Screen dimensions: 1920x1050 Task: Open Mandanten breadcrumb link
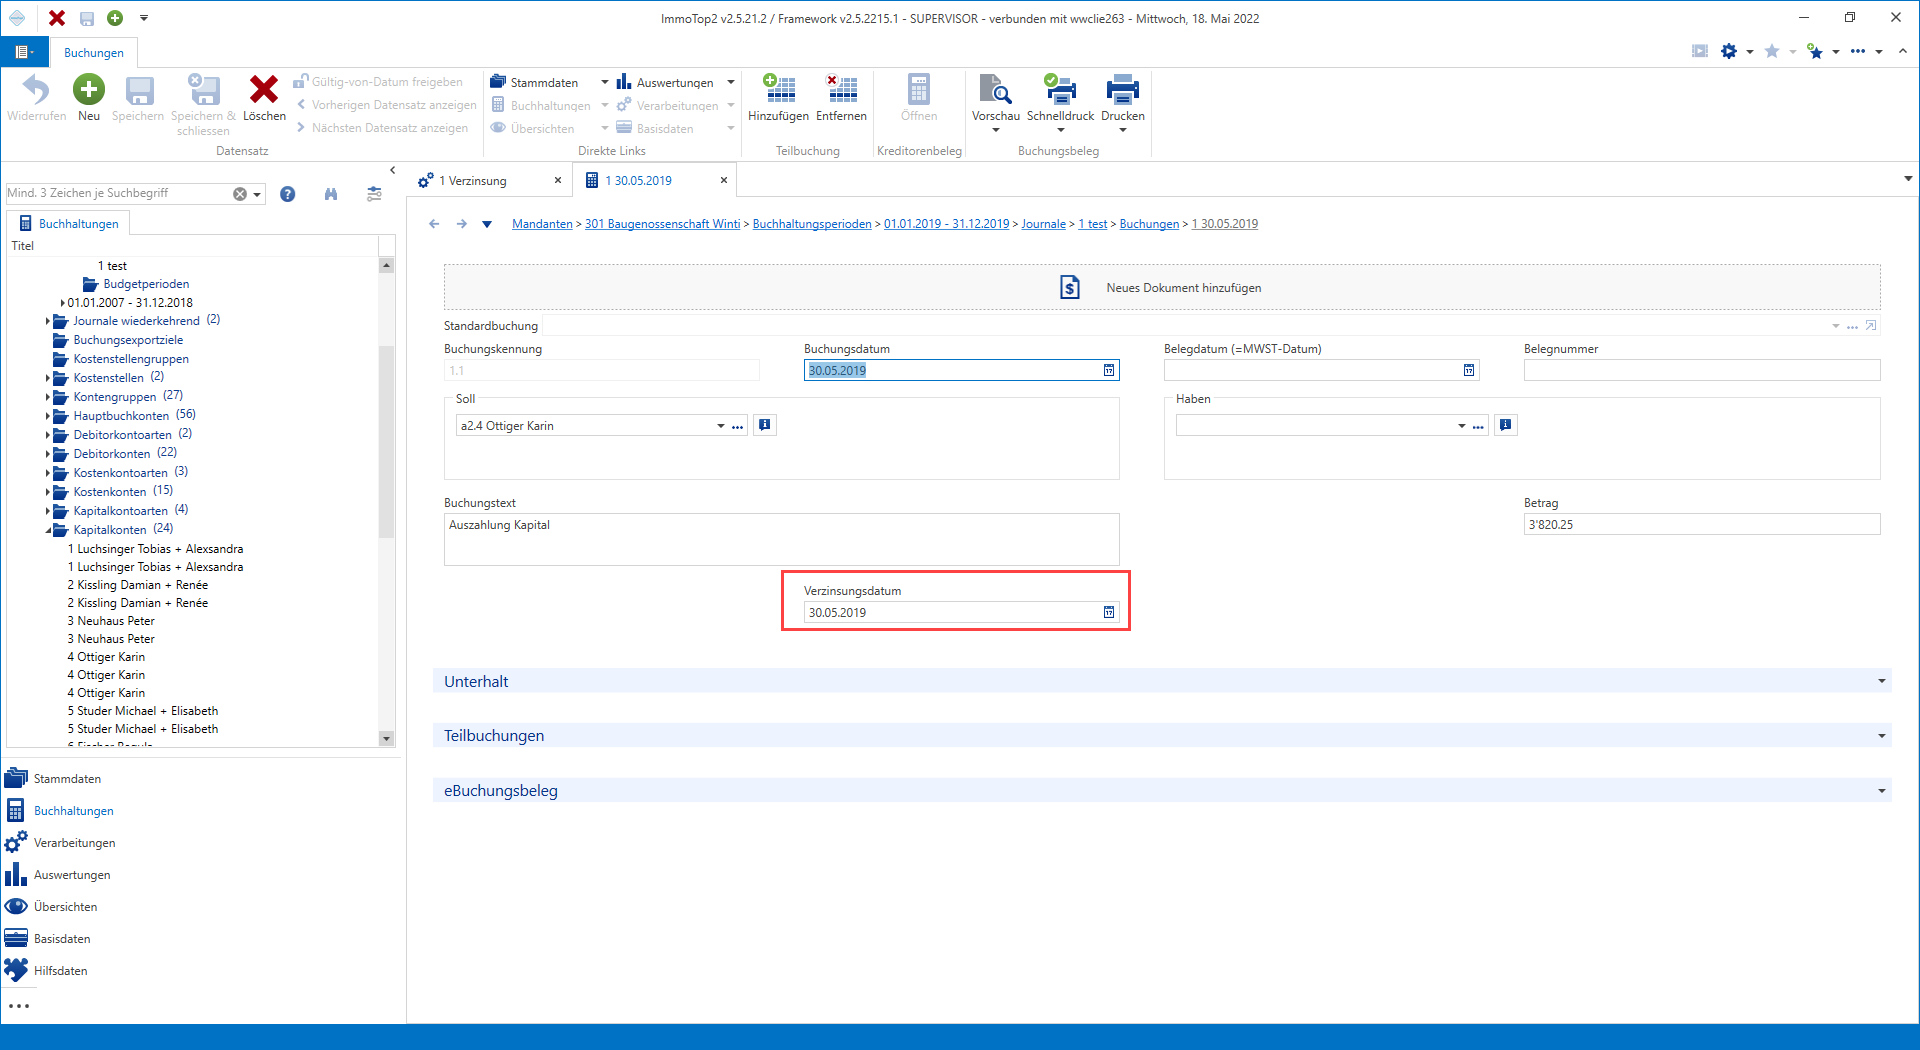(x=542, y=224)
